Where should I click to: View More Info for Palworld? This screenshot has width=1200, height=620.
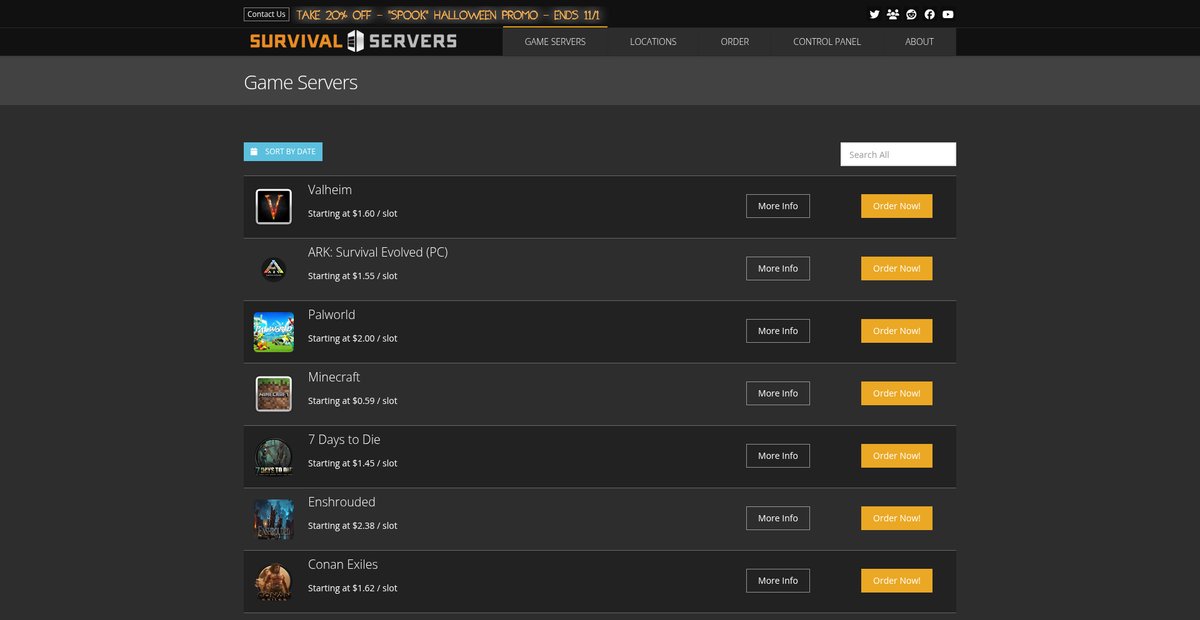click(x=778, y=331)
